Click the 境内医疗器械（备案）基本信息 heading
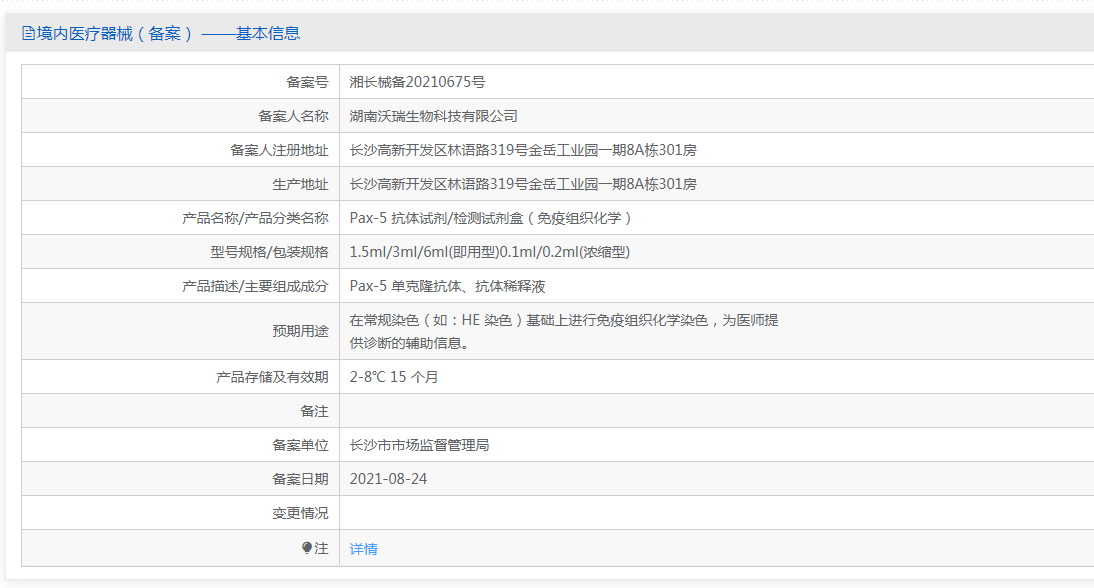The width and height of the screenshot is (1094, 588). tap(161, 33)
